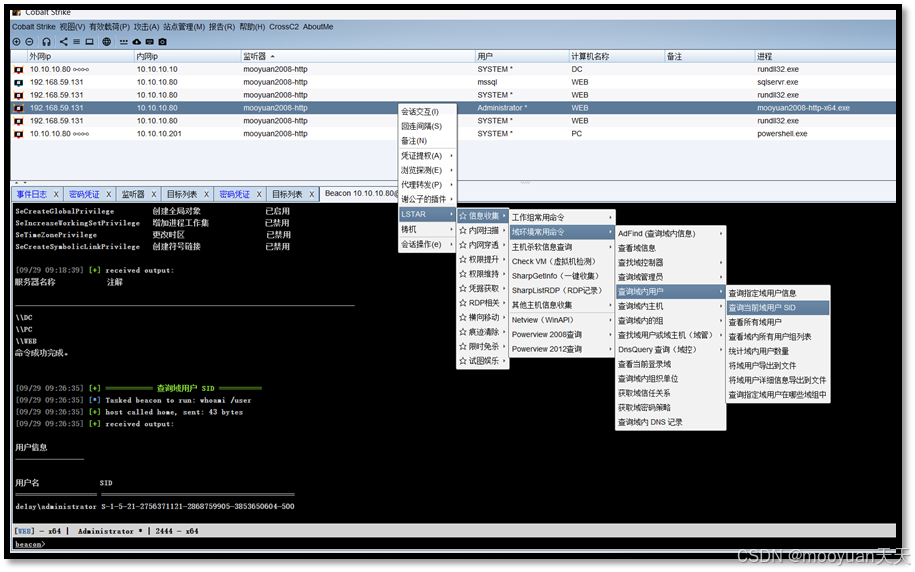This screenshot has height=572, width=915.
Task: Sort by the 计算机名称 column header
Action: click(616, 57)
